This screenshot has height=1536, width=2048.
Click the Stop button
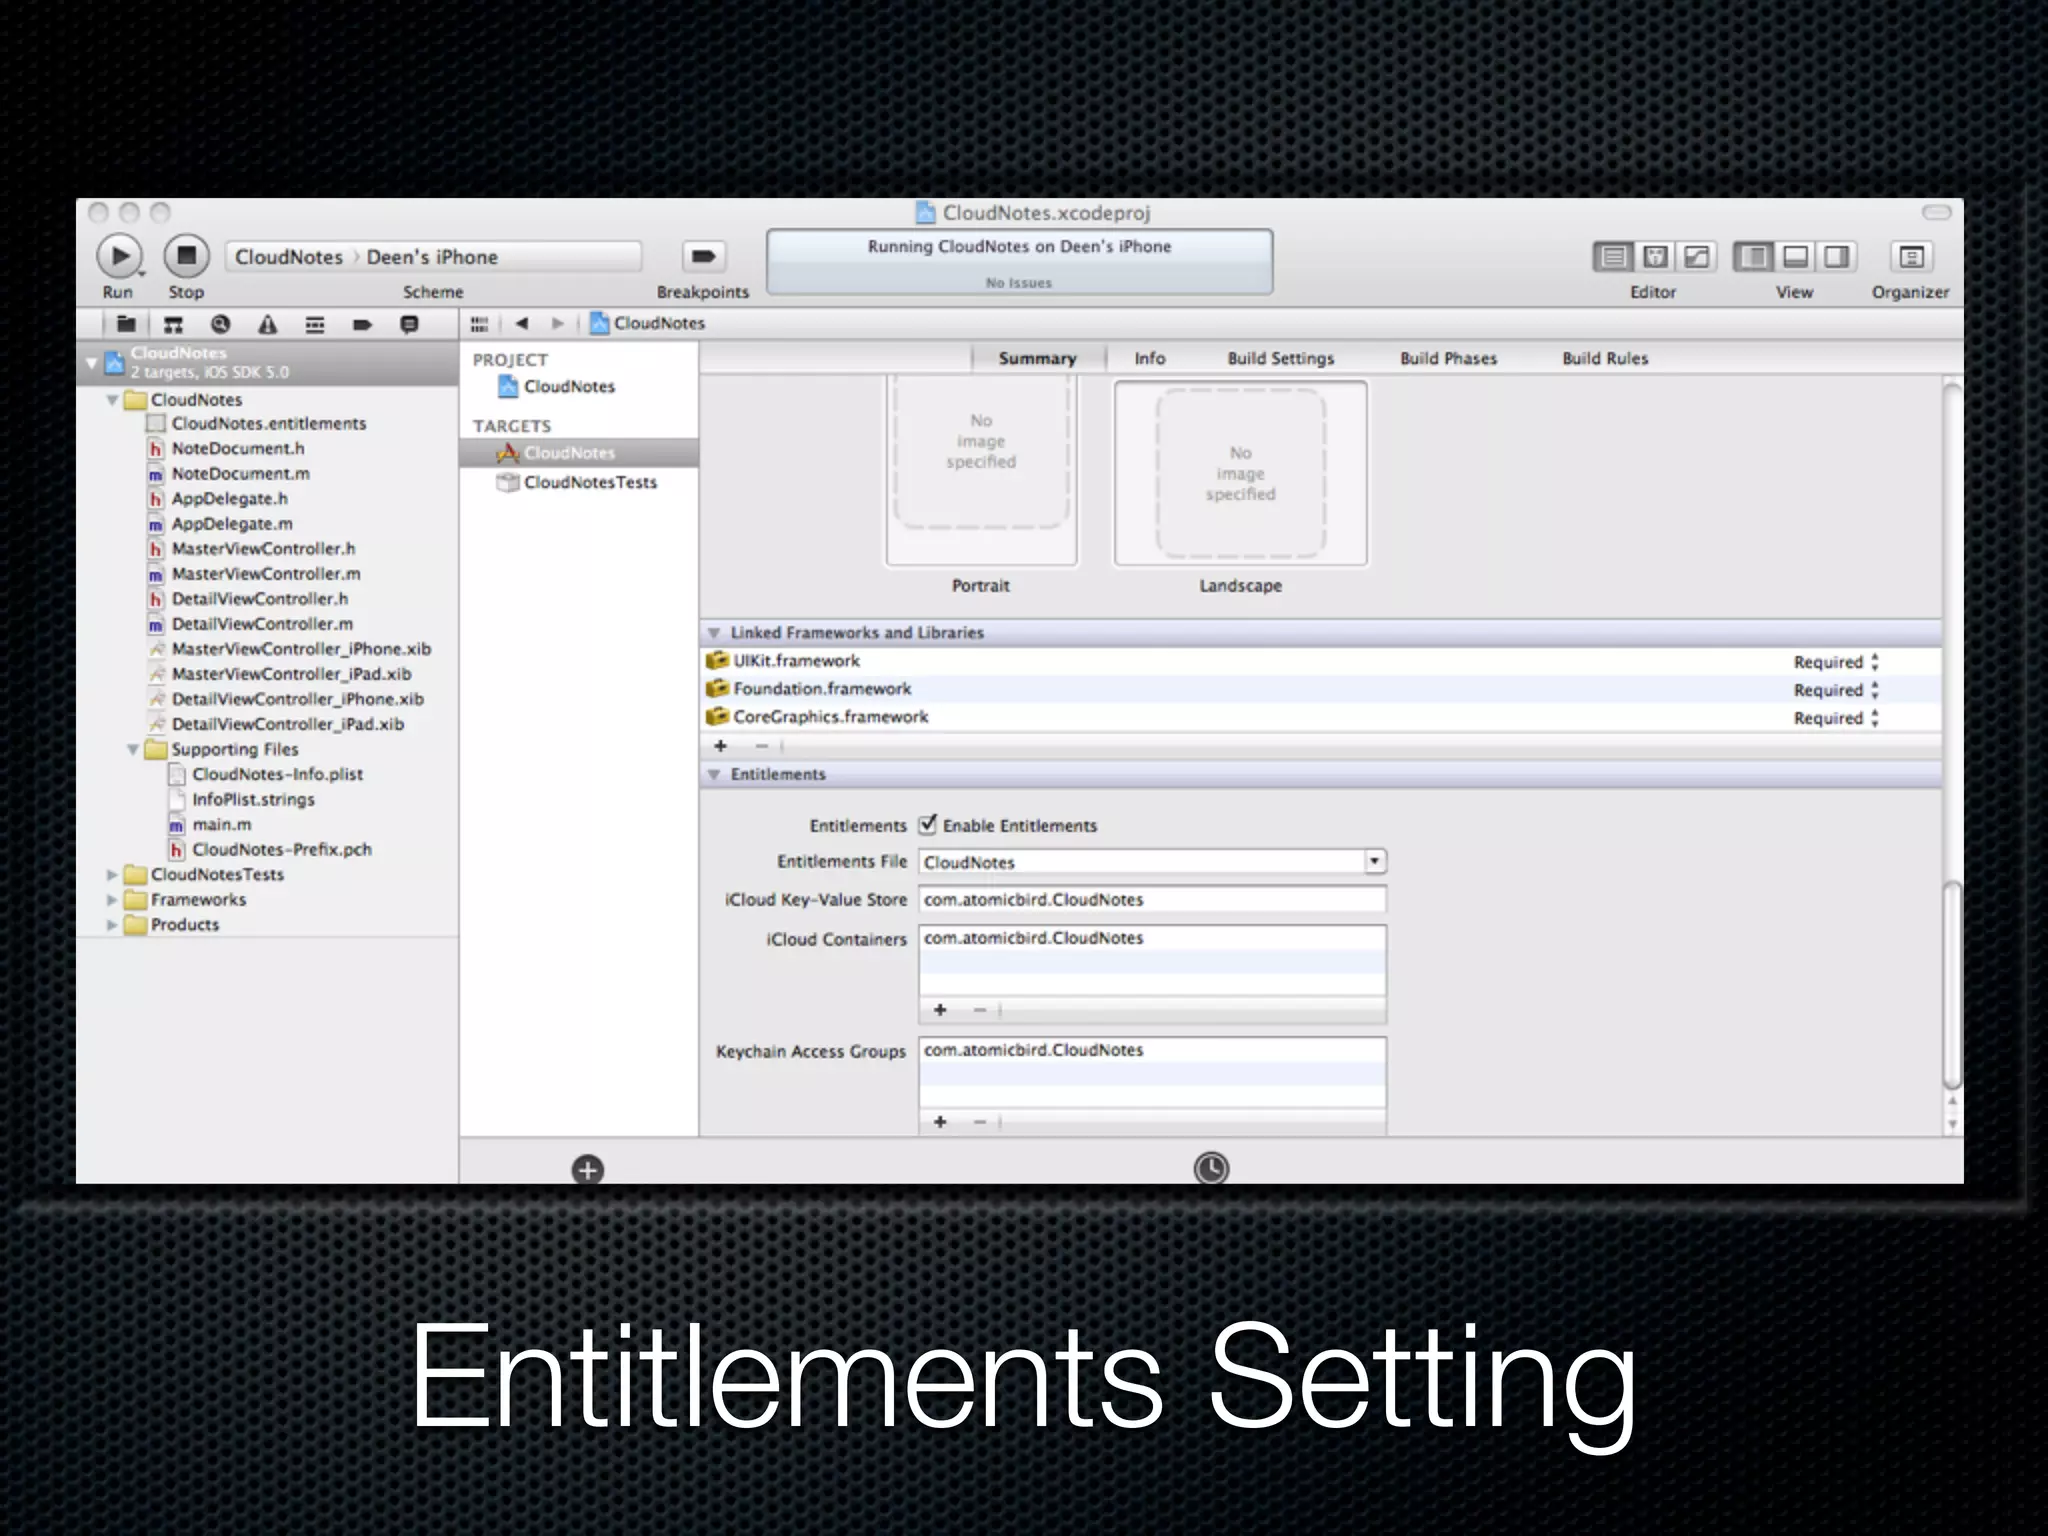tap(186, 257)
